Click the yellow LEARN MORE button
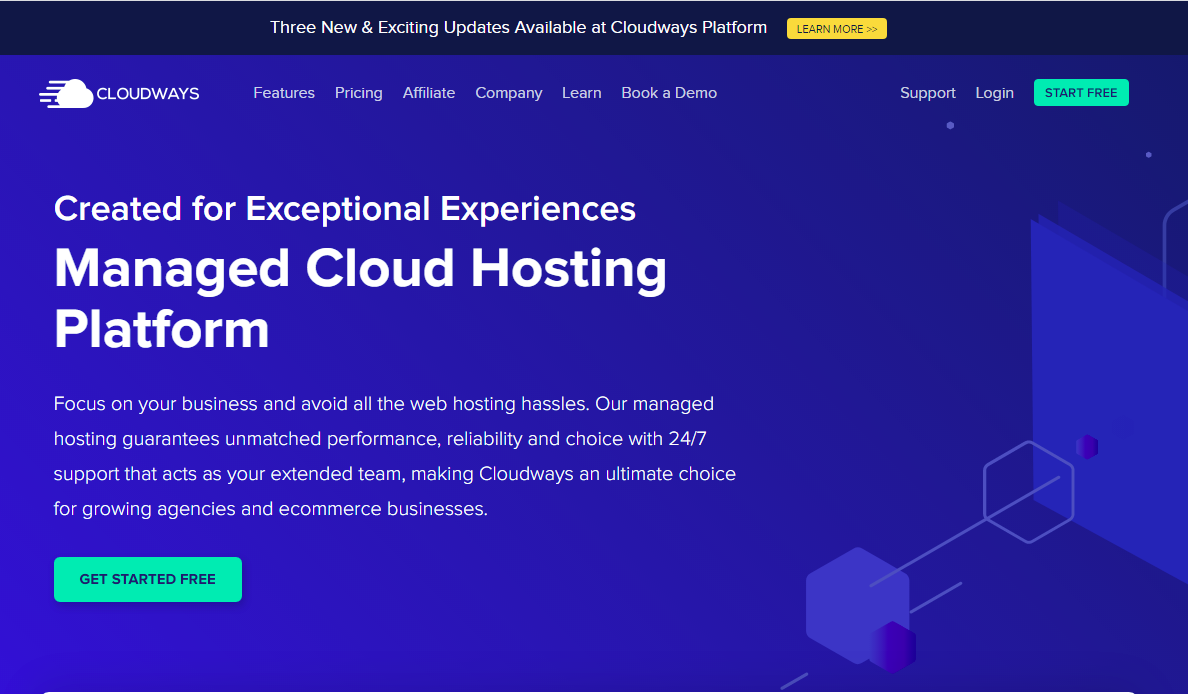 coord(836,29)
